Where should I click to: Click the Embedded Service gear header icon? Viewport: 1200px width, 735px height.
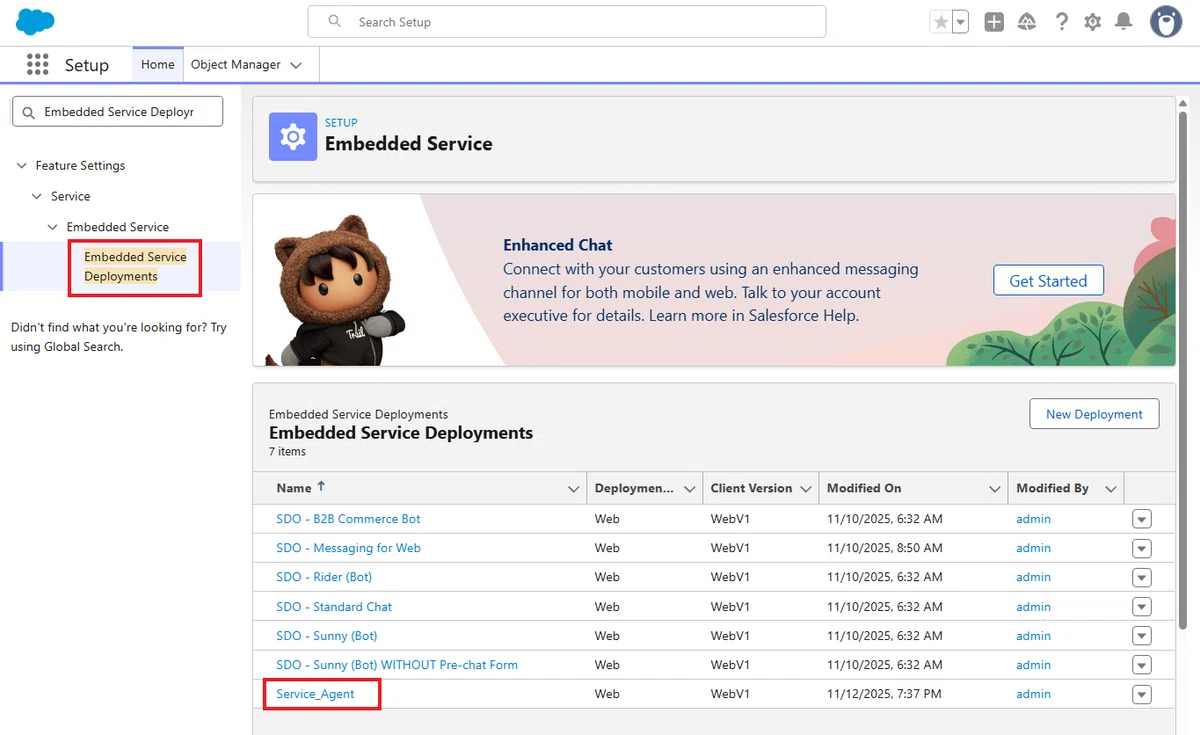coord(293,137)
